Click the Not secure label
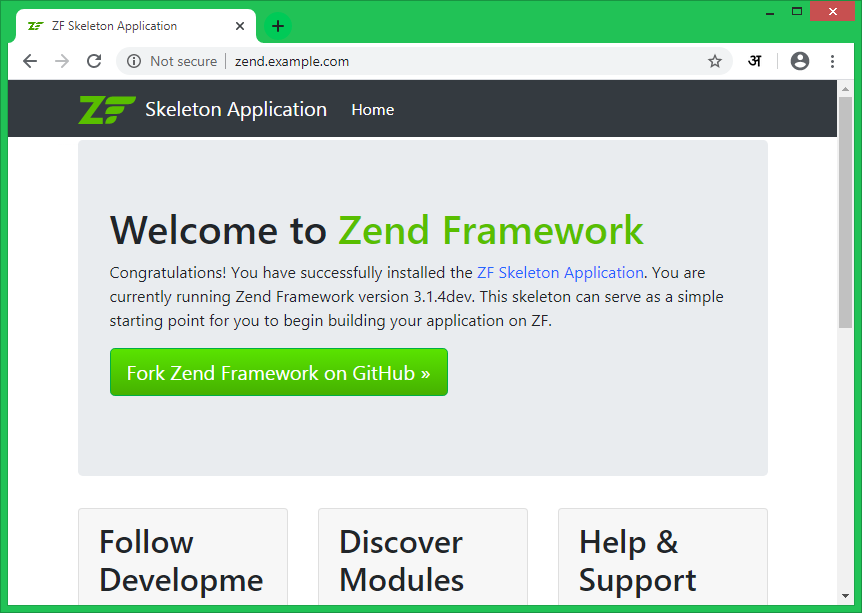This screenshot has width=862, height=613. tap(184, 61)
